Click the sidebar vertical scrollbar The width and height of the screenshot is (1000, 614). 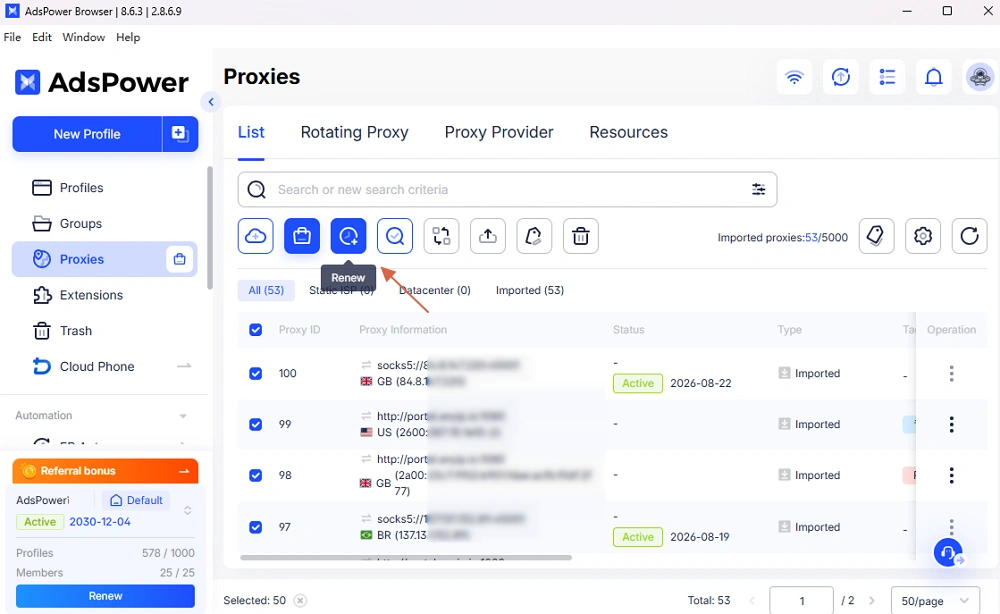coord(210,228)
